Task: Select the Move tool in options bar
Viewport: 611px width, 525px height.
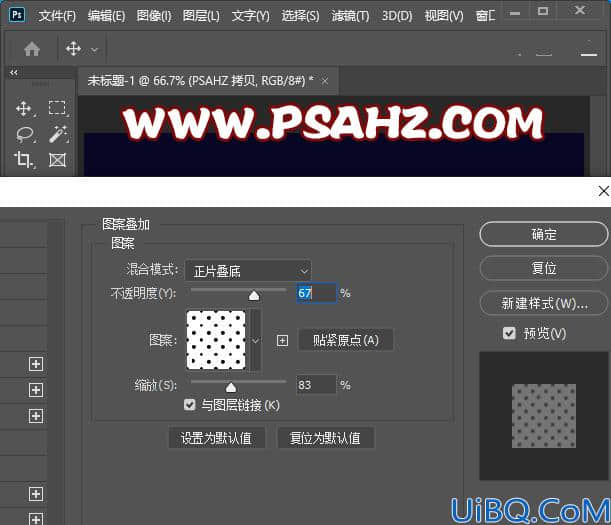Action: pyautogui.click(x=73, y=49)
